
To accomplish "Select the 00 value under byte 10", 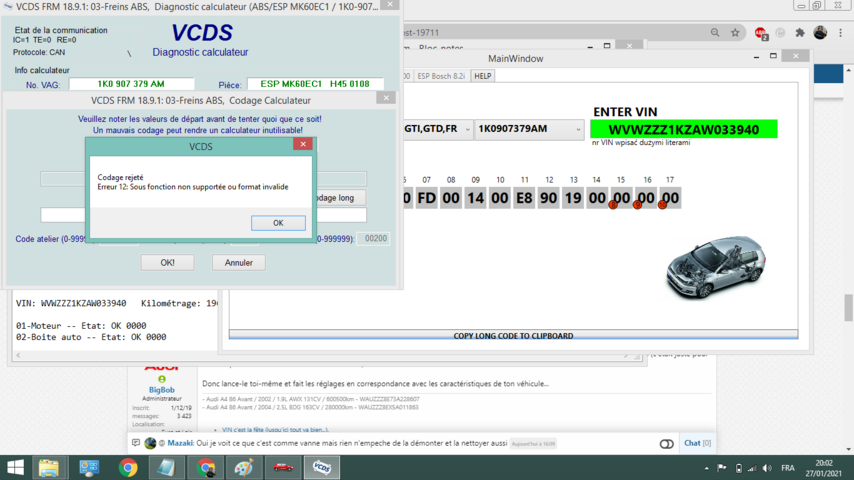I will (x=500, y=198).
